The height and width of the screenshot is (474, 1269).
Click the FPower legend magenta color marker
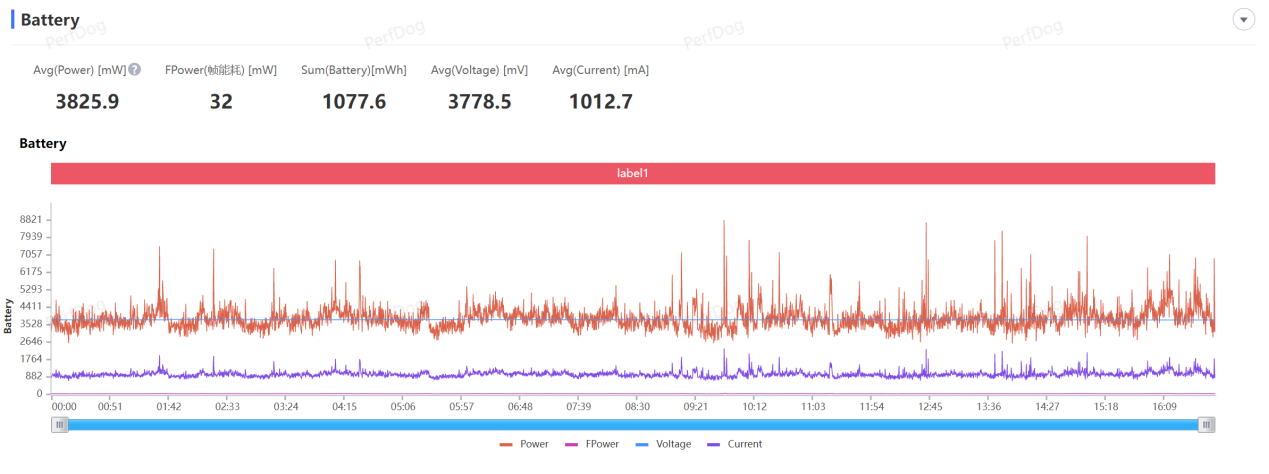click(572, 444)
